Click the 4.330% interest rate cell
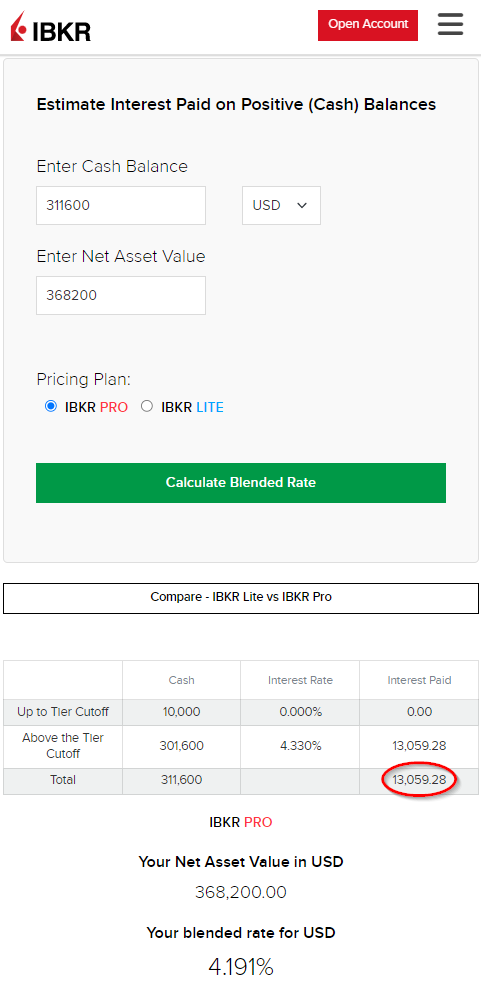Screen dimensions: 481x986 (x=300, y=746)
